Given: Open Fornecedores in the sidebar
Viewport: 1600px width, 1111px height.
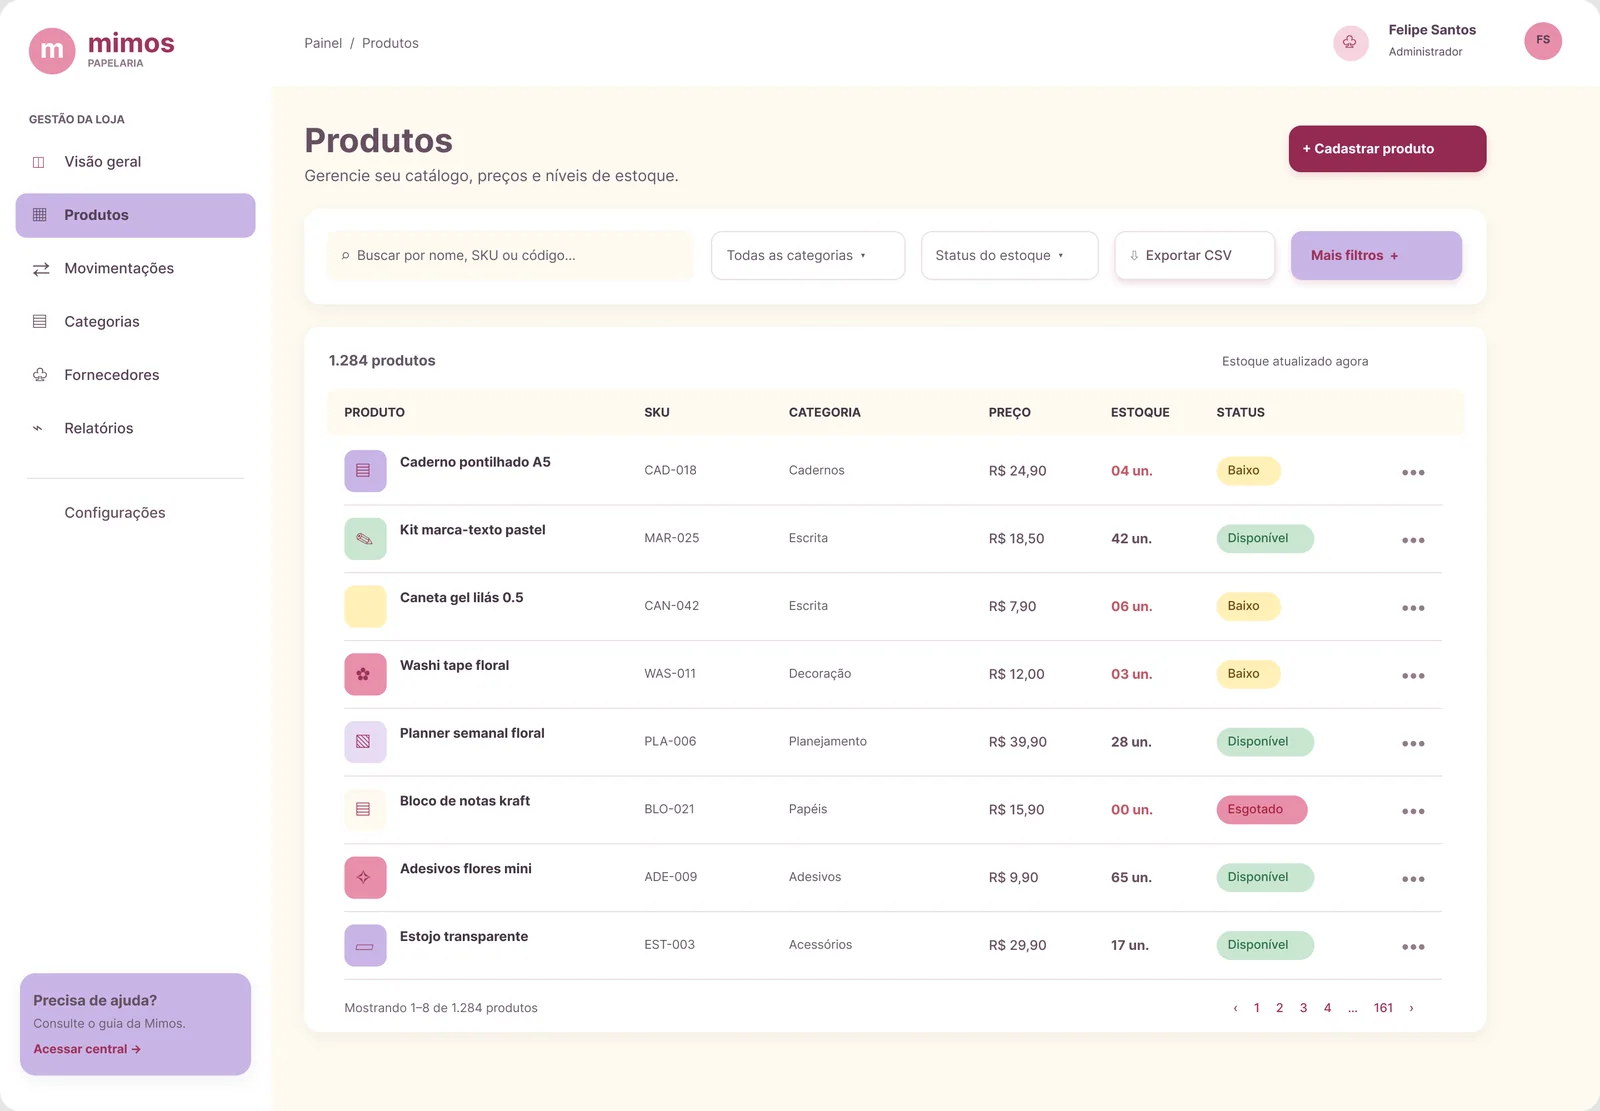Looking at the screenshot, I should [135, 375].
